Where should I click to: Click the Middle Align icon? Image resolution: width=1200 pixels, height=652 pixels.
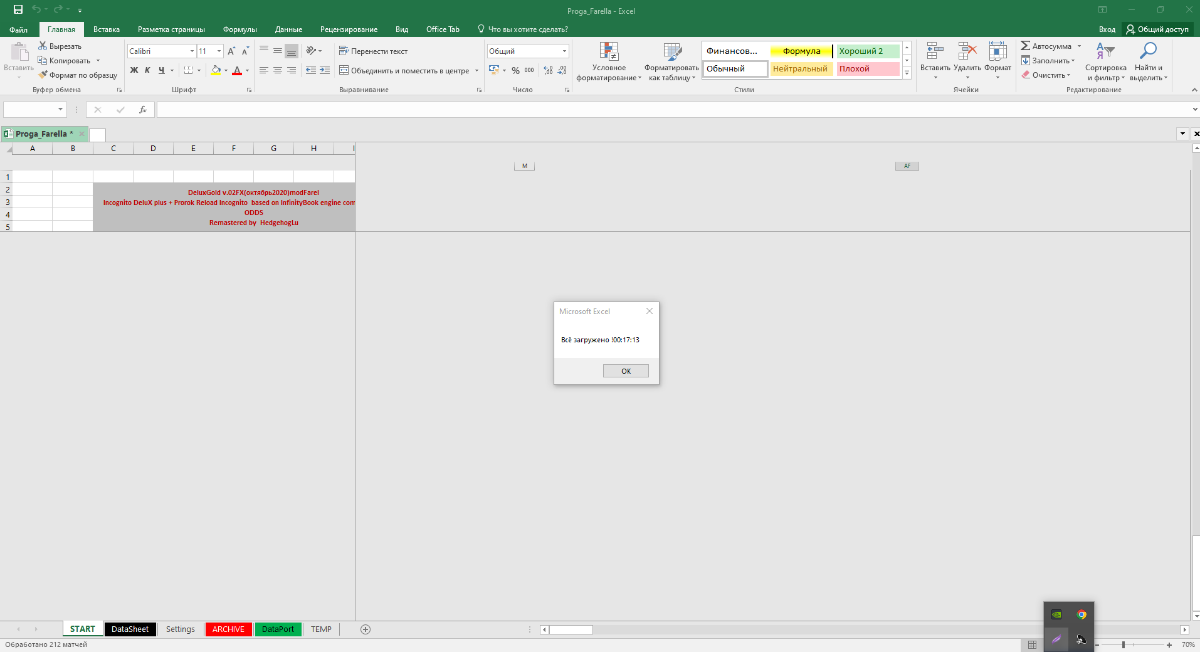coord(277,50)
